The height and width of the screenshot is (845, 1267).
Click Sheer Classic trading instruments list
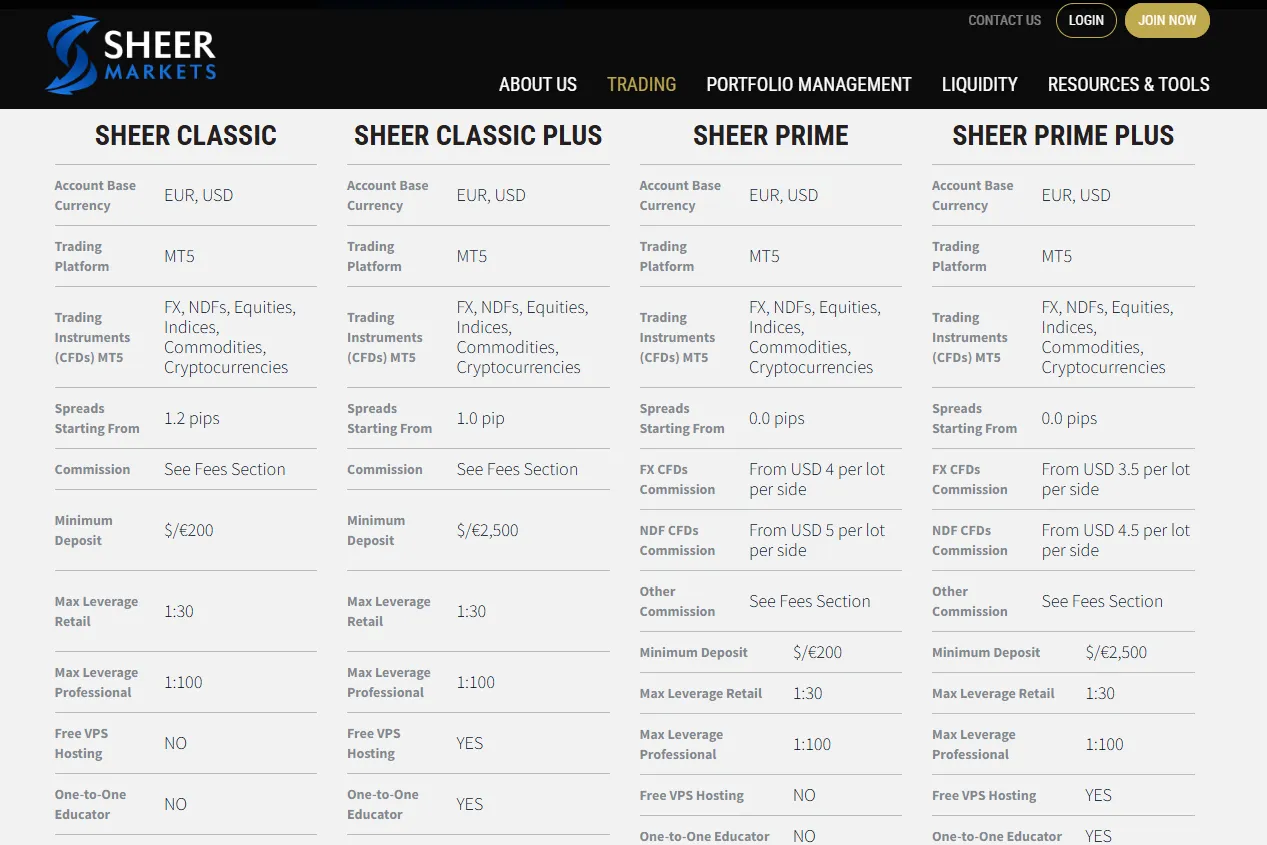[x=230, y=337]
